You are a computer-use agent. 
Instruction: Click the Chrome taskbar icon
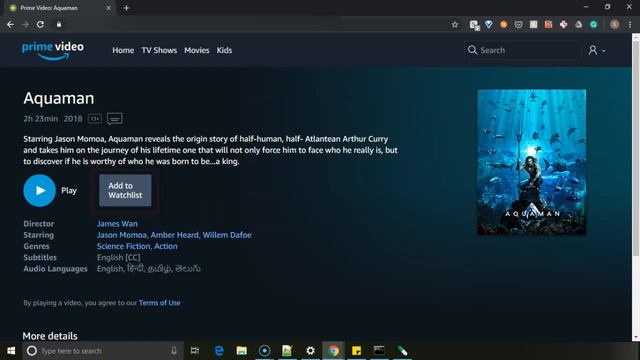click(x=333, y=351)
